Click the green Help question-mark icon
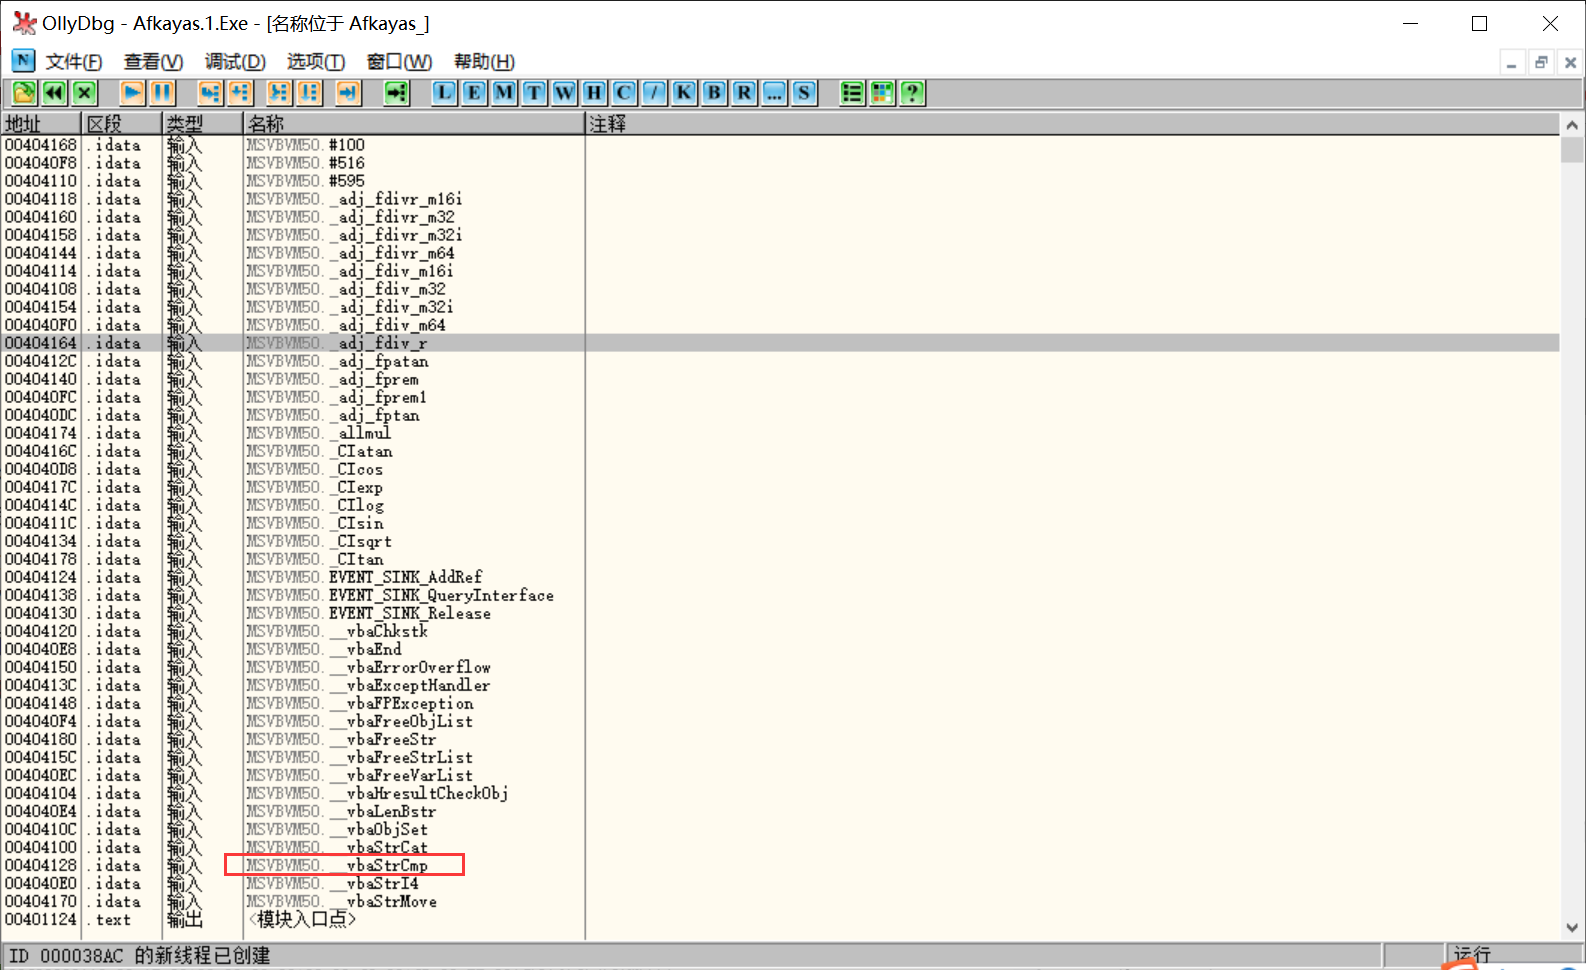 pos(912,93)
